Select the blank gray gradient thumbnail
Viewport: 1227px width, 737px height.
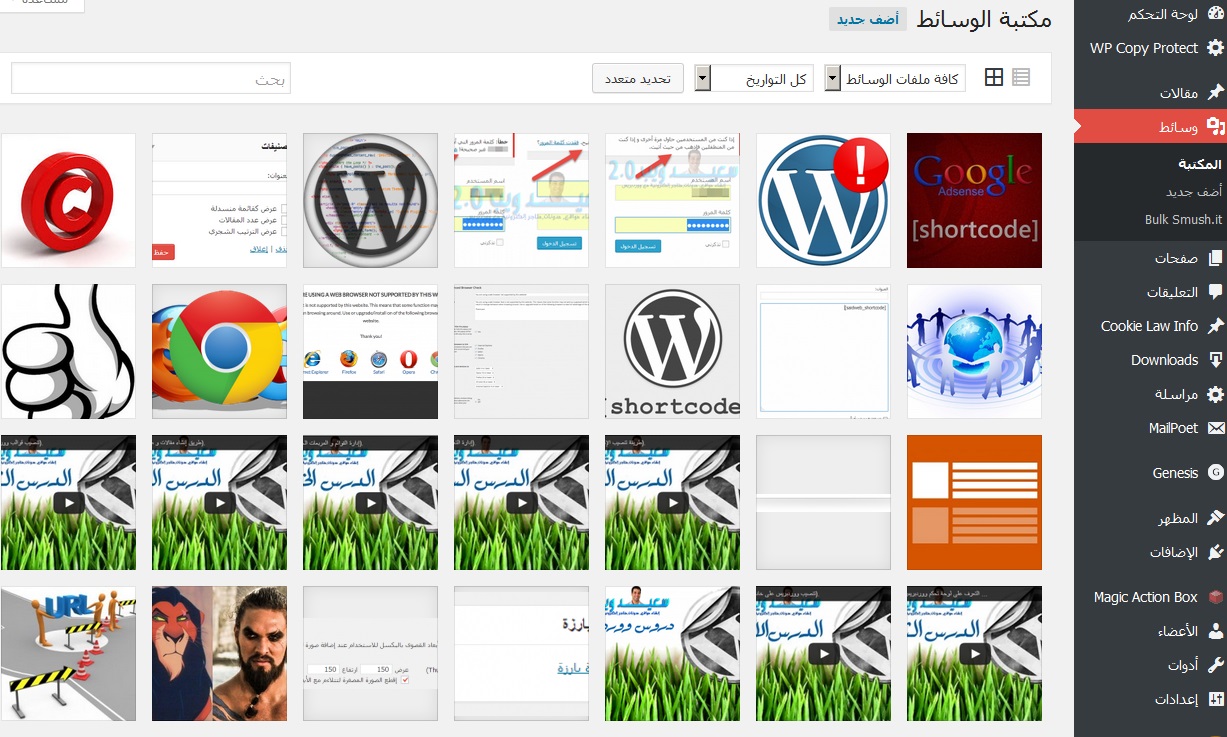[823, 503]
